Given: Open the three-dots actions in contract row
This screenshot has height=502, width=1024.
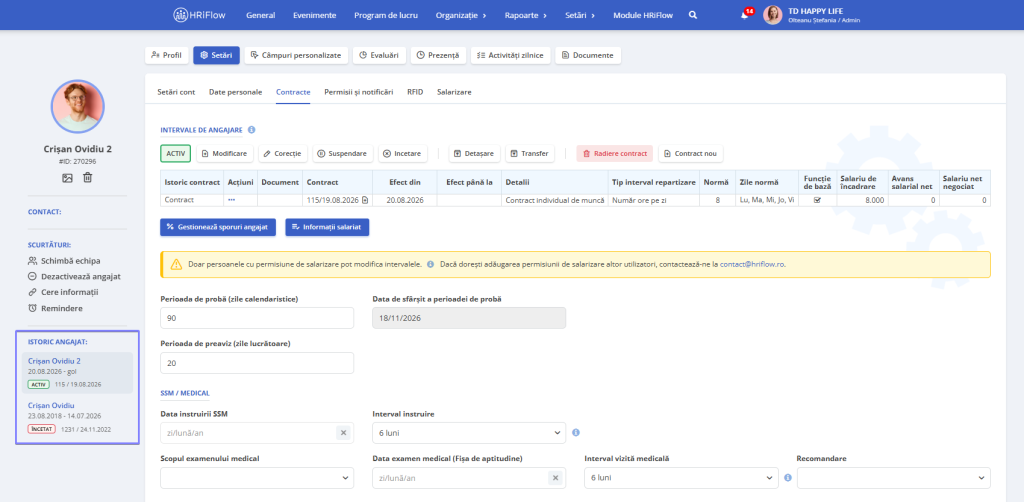Looking at the screenshot, I should click(232, 200).
